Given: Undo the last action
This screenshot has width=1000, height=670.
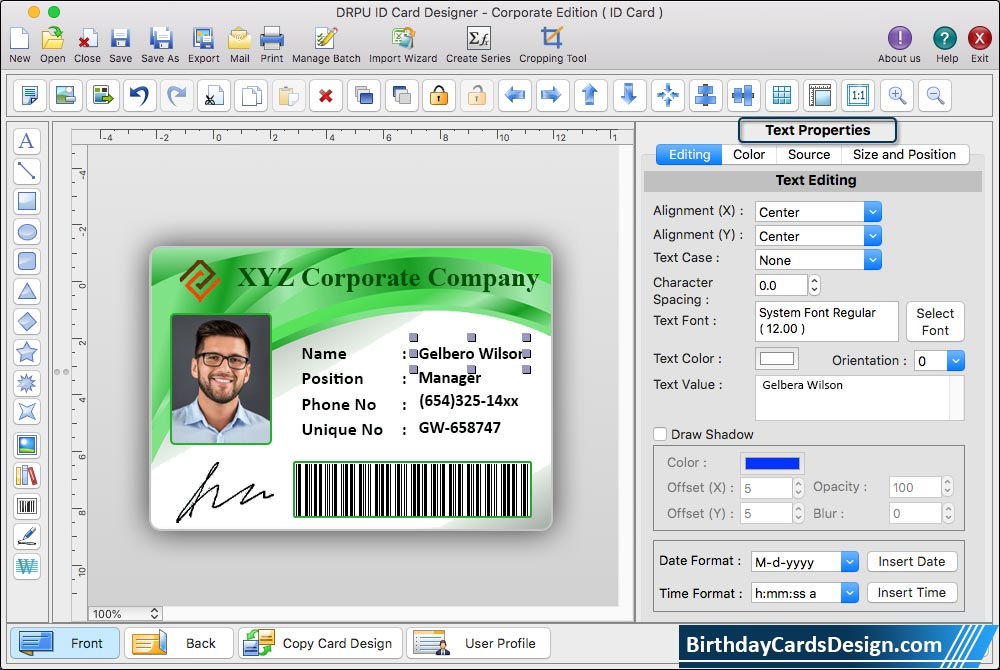Looking at the screenshot, I should [138, 96].
